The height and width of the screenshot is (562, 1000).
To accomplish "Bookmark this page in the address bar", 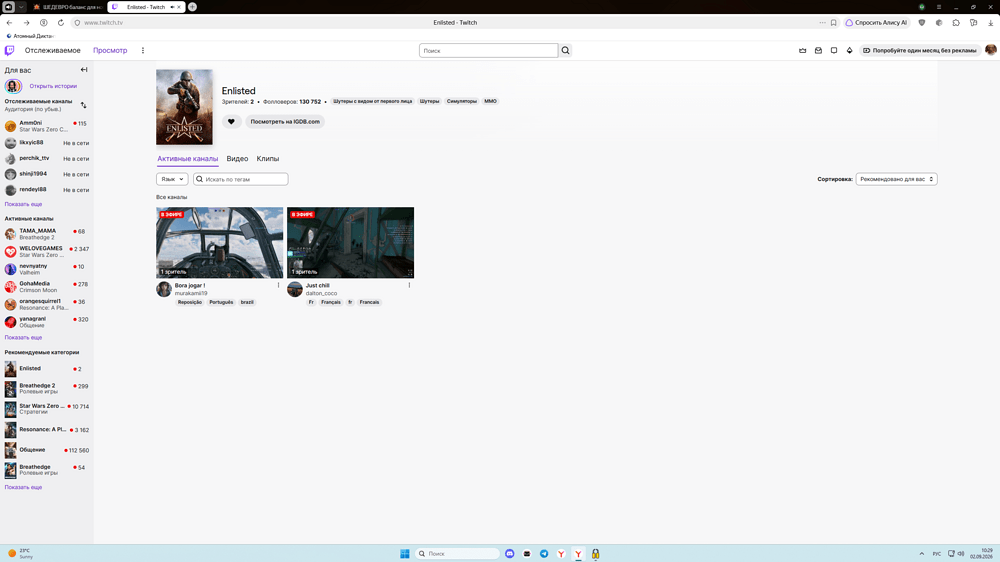I will (834, 22).
